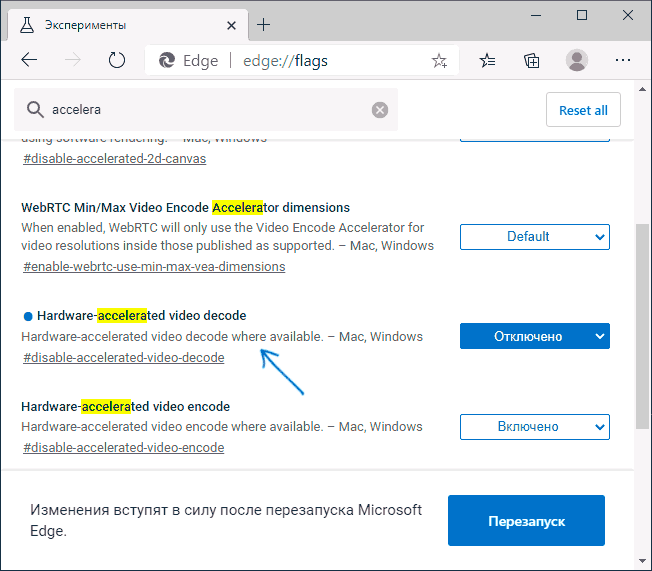Click the page scrollbar up arrow
This screenshot has width=652, height=571.
642,89
